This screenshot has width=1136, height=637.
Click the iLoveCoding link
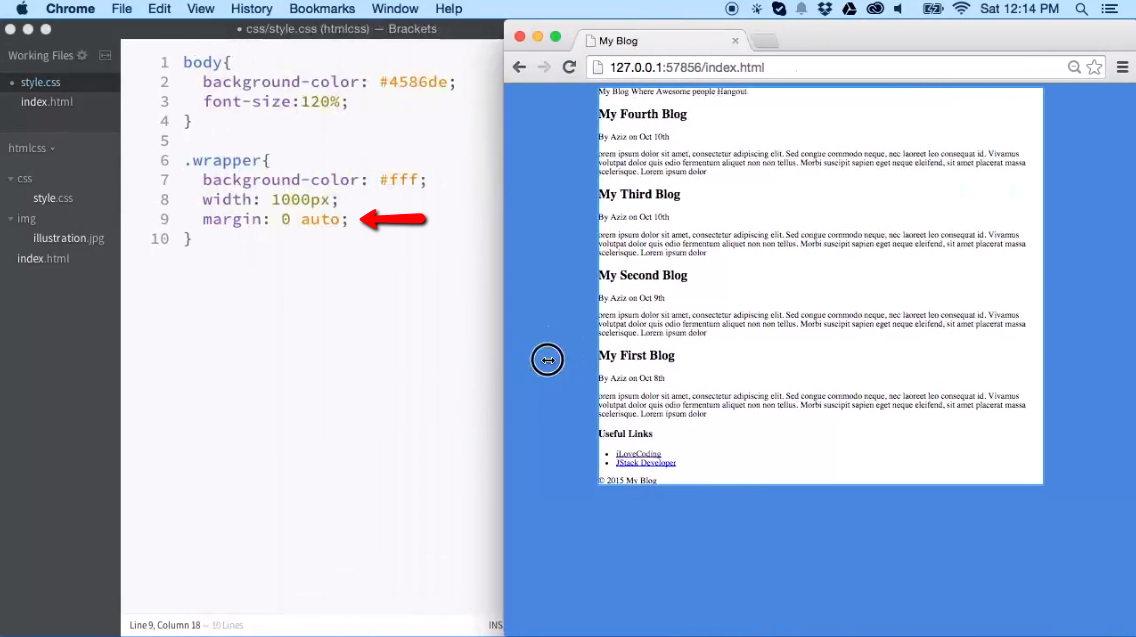(x=638, y=453)
